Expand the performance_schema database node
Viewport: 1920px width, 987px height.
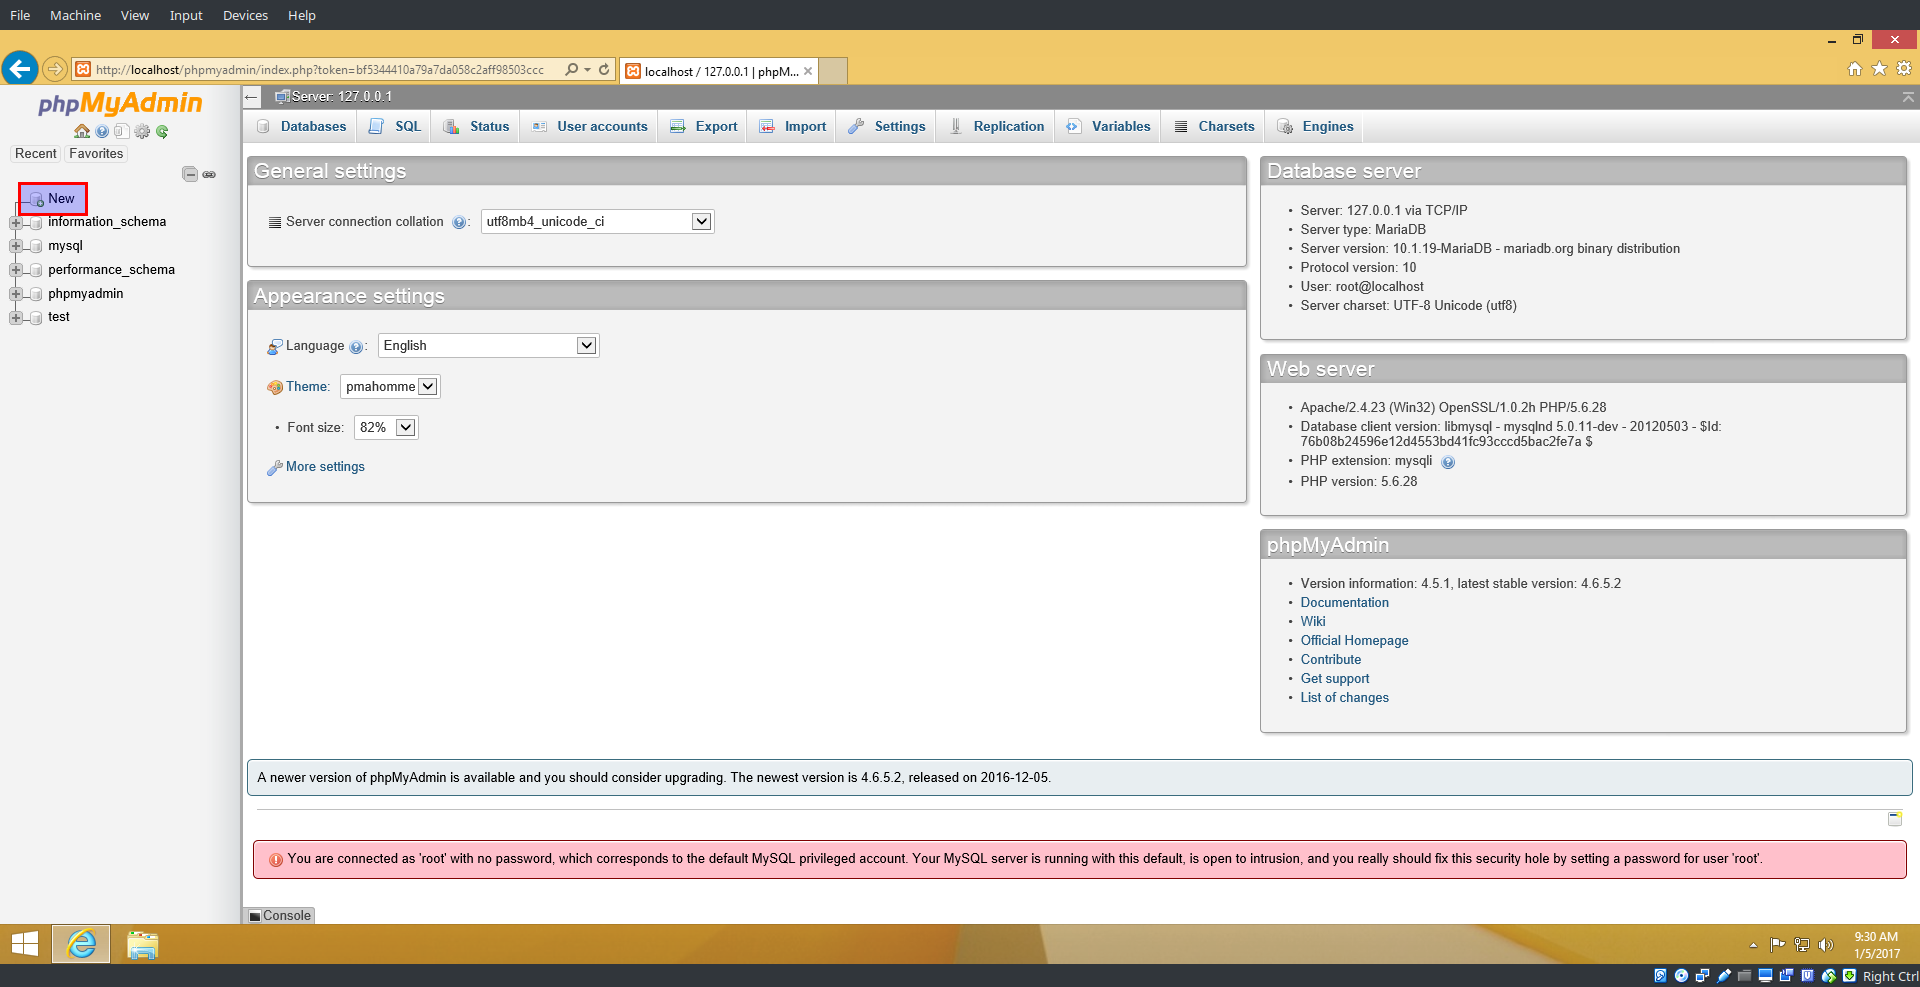(x=15, y=270)
